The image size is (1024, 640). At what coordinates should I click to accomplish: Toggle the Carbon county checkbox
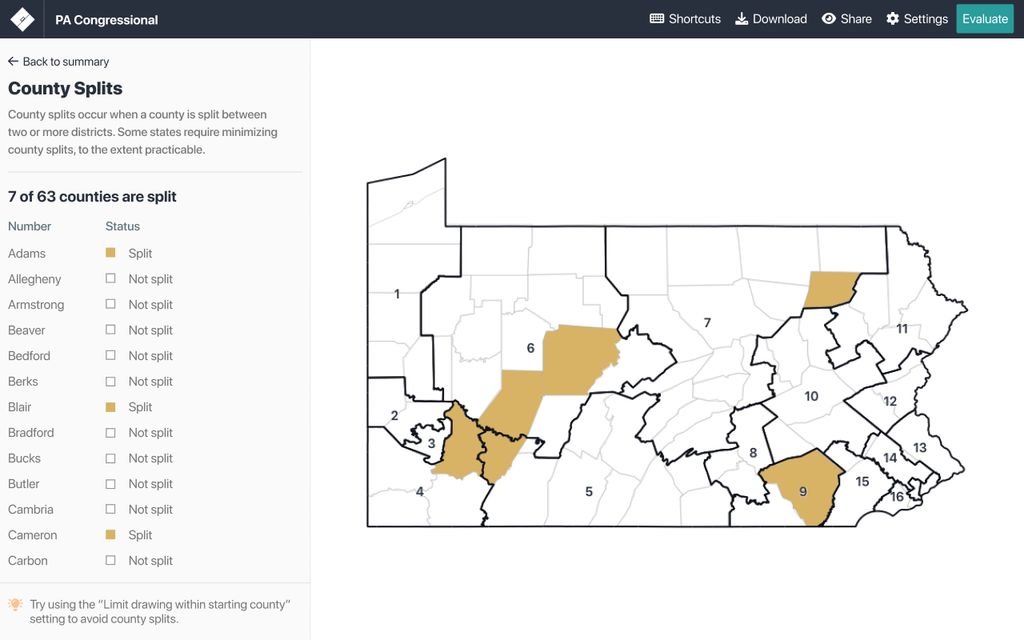110,560
